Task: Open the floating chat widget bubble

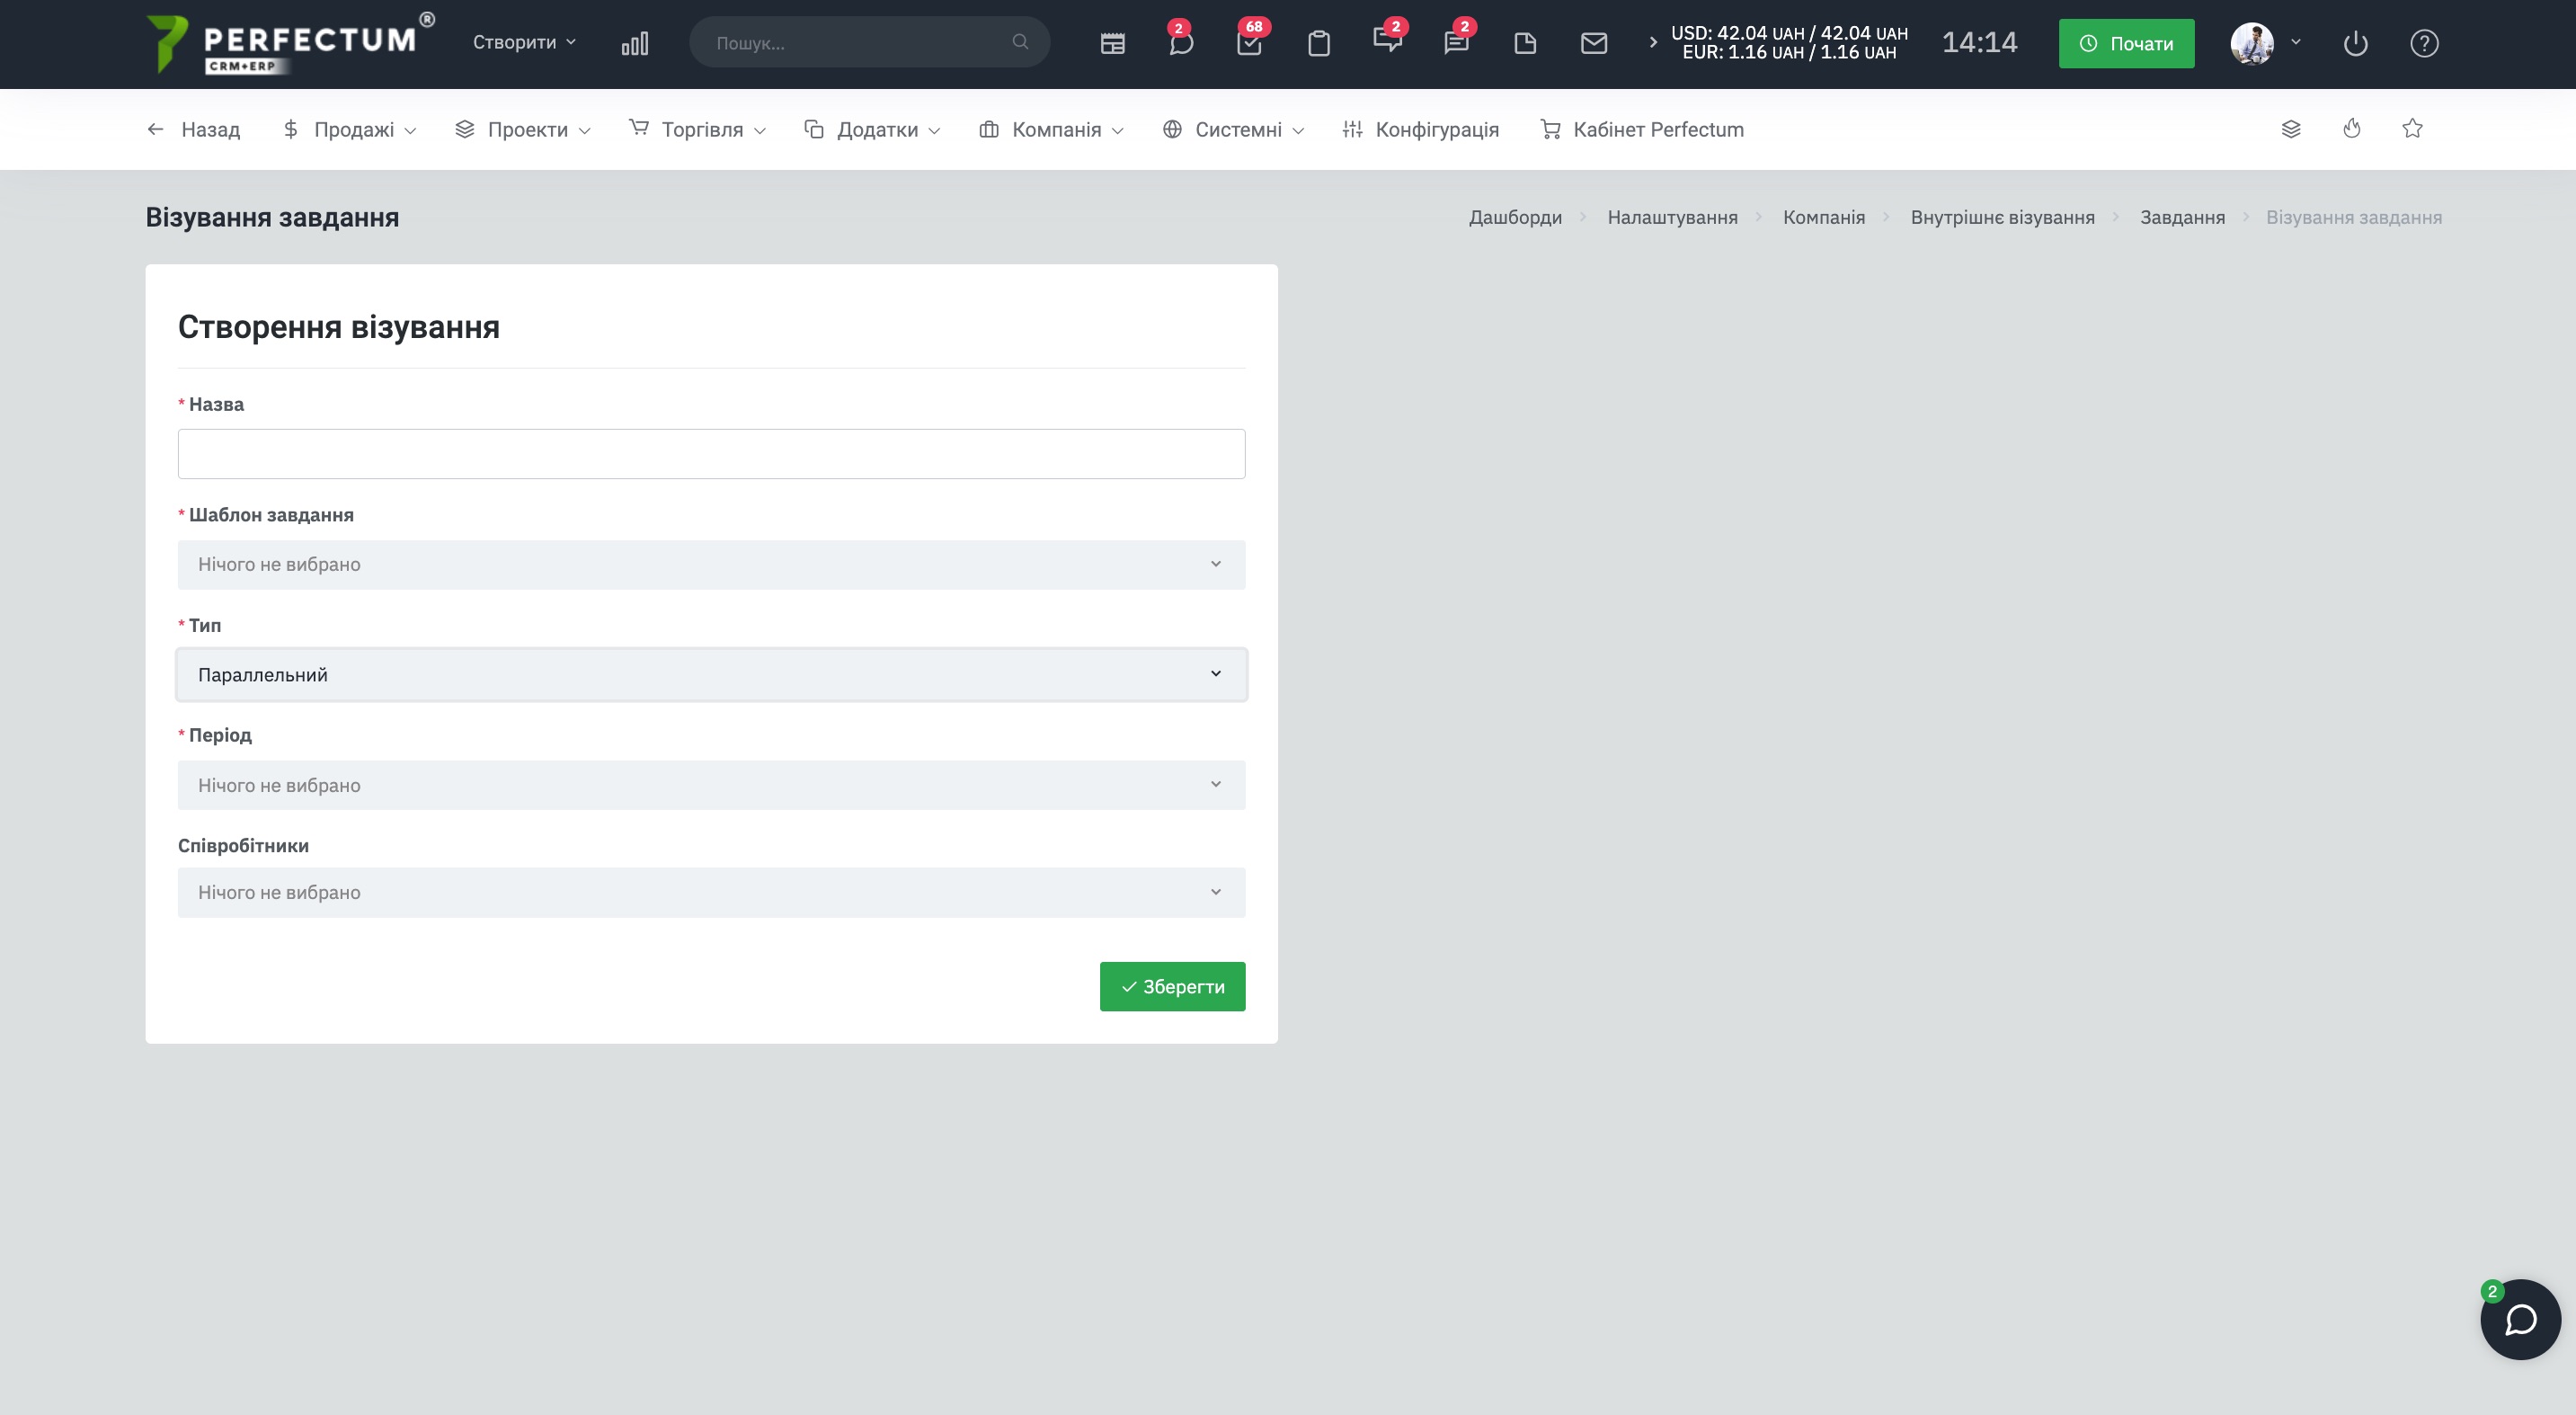Action: click(x=2519, y=1319)
